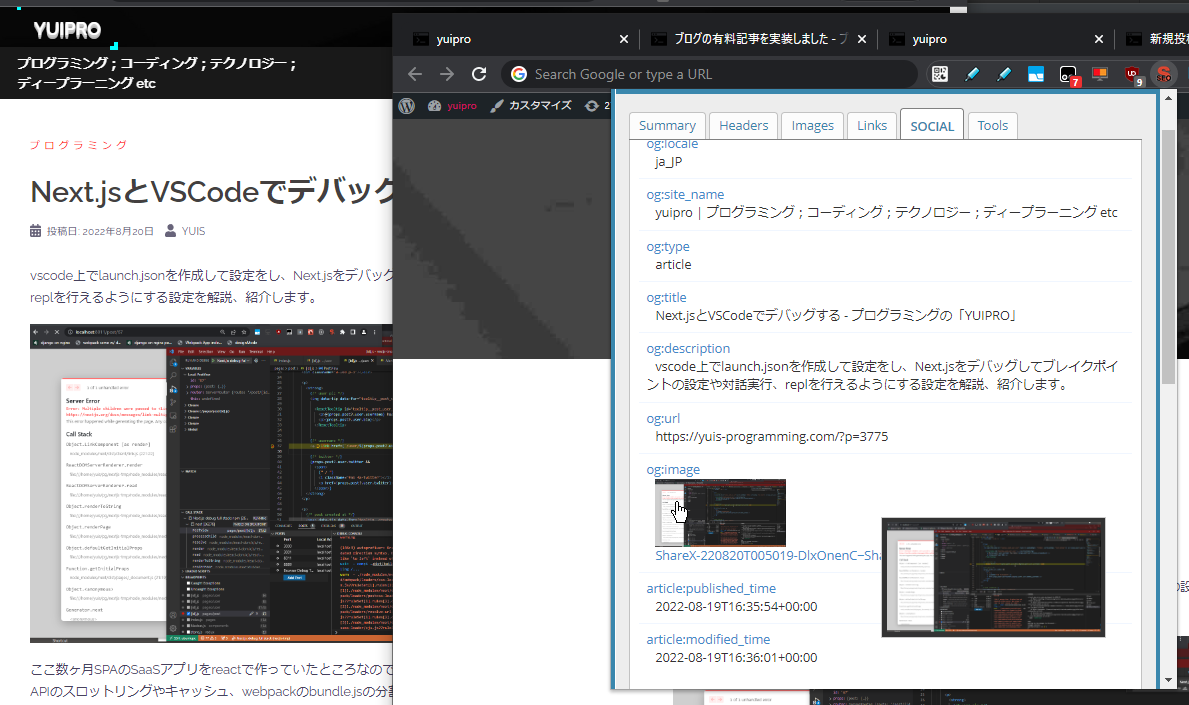Open the screenshot extension with badge 7

1068,74
